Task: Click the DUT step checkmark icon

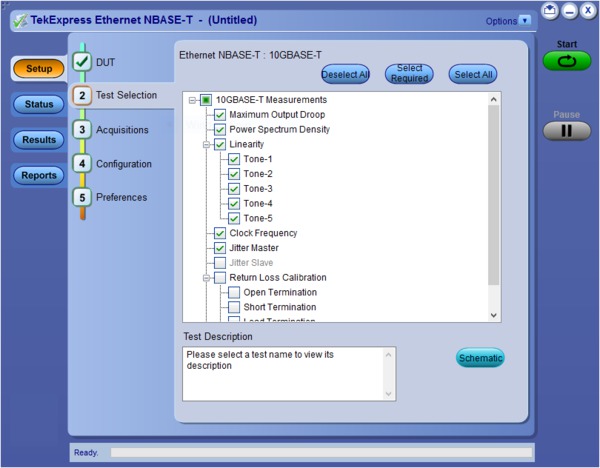Action: click(x=82, y=62)
